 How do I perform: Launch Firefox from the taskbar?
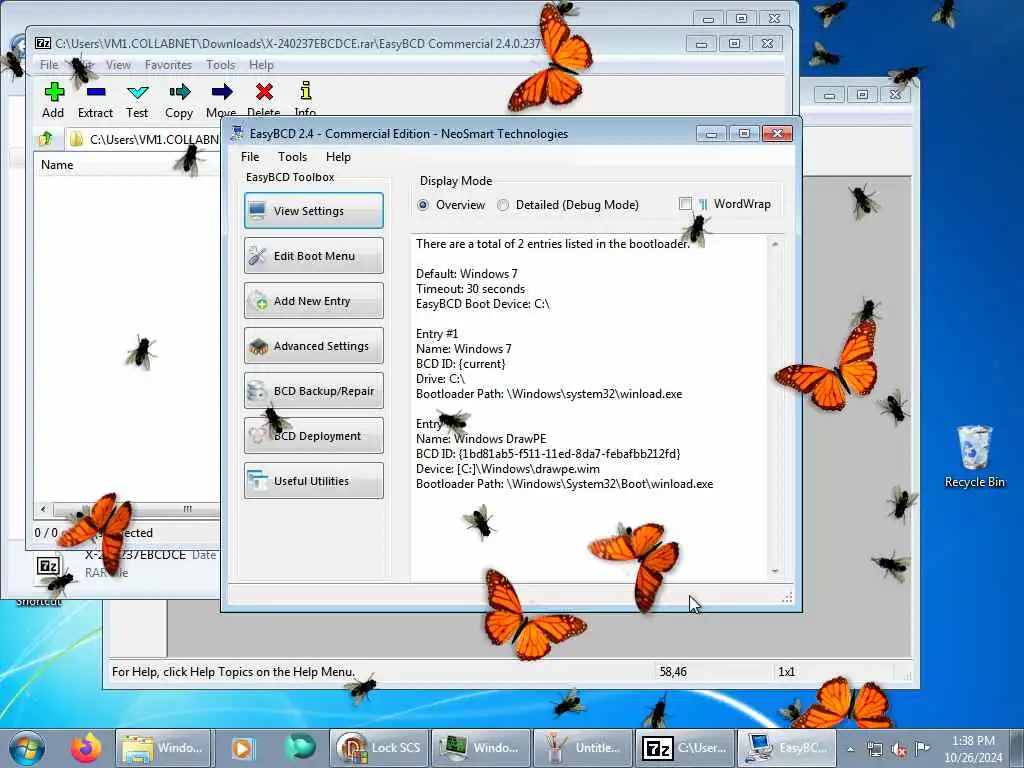pyautogui.click(x=86, y=748)
